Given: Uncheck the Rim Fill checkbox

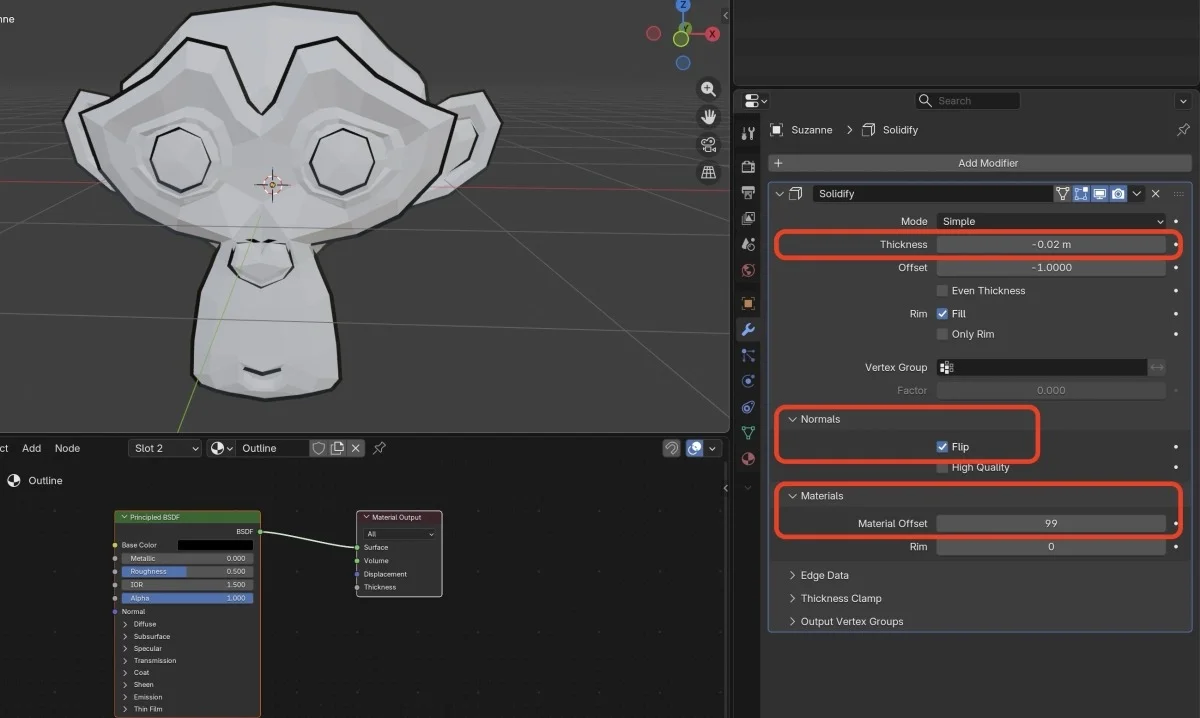Looking at the screenshot, I should (942, 314).
